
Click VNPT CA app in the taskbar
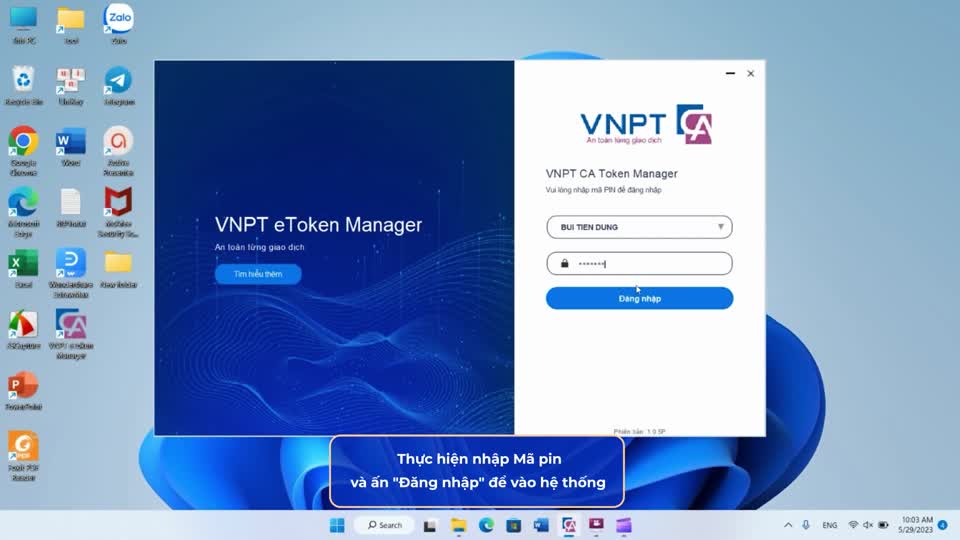pyautogui.click(x=569, y=525)
